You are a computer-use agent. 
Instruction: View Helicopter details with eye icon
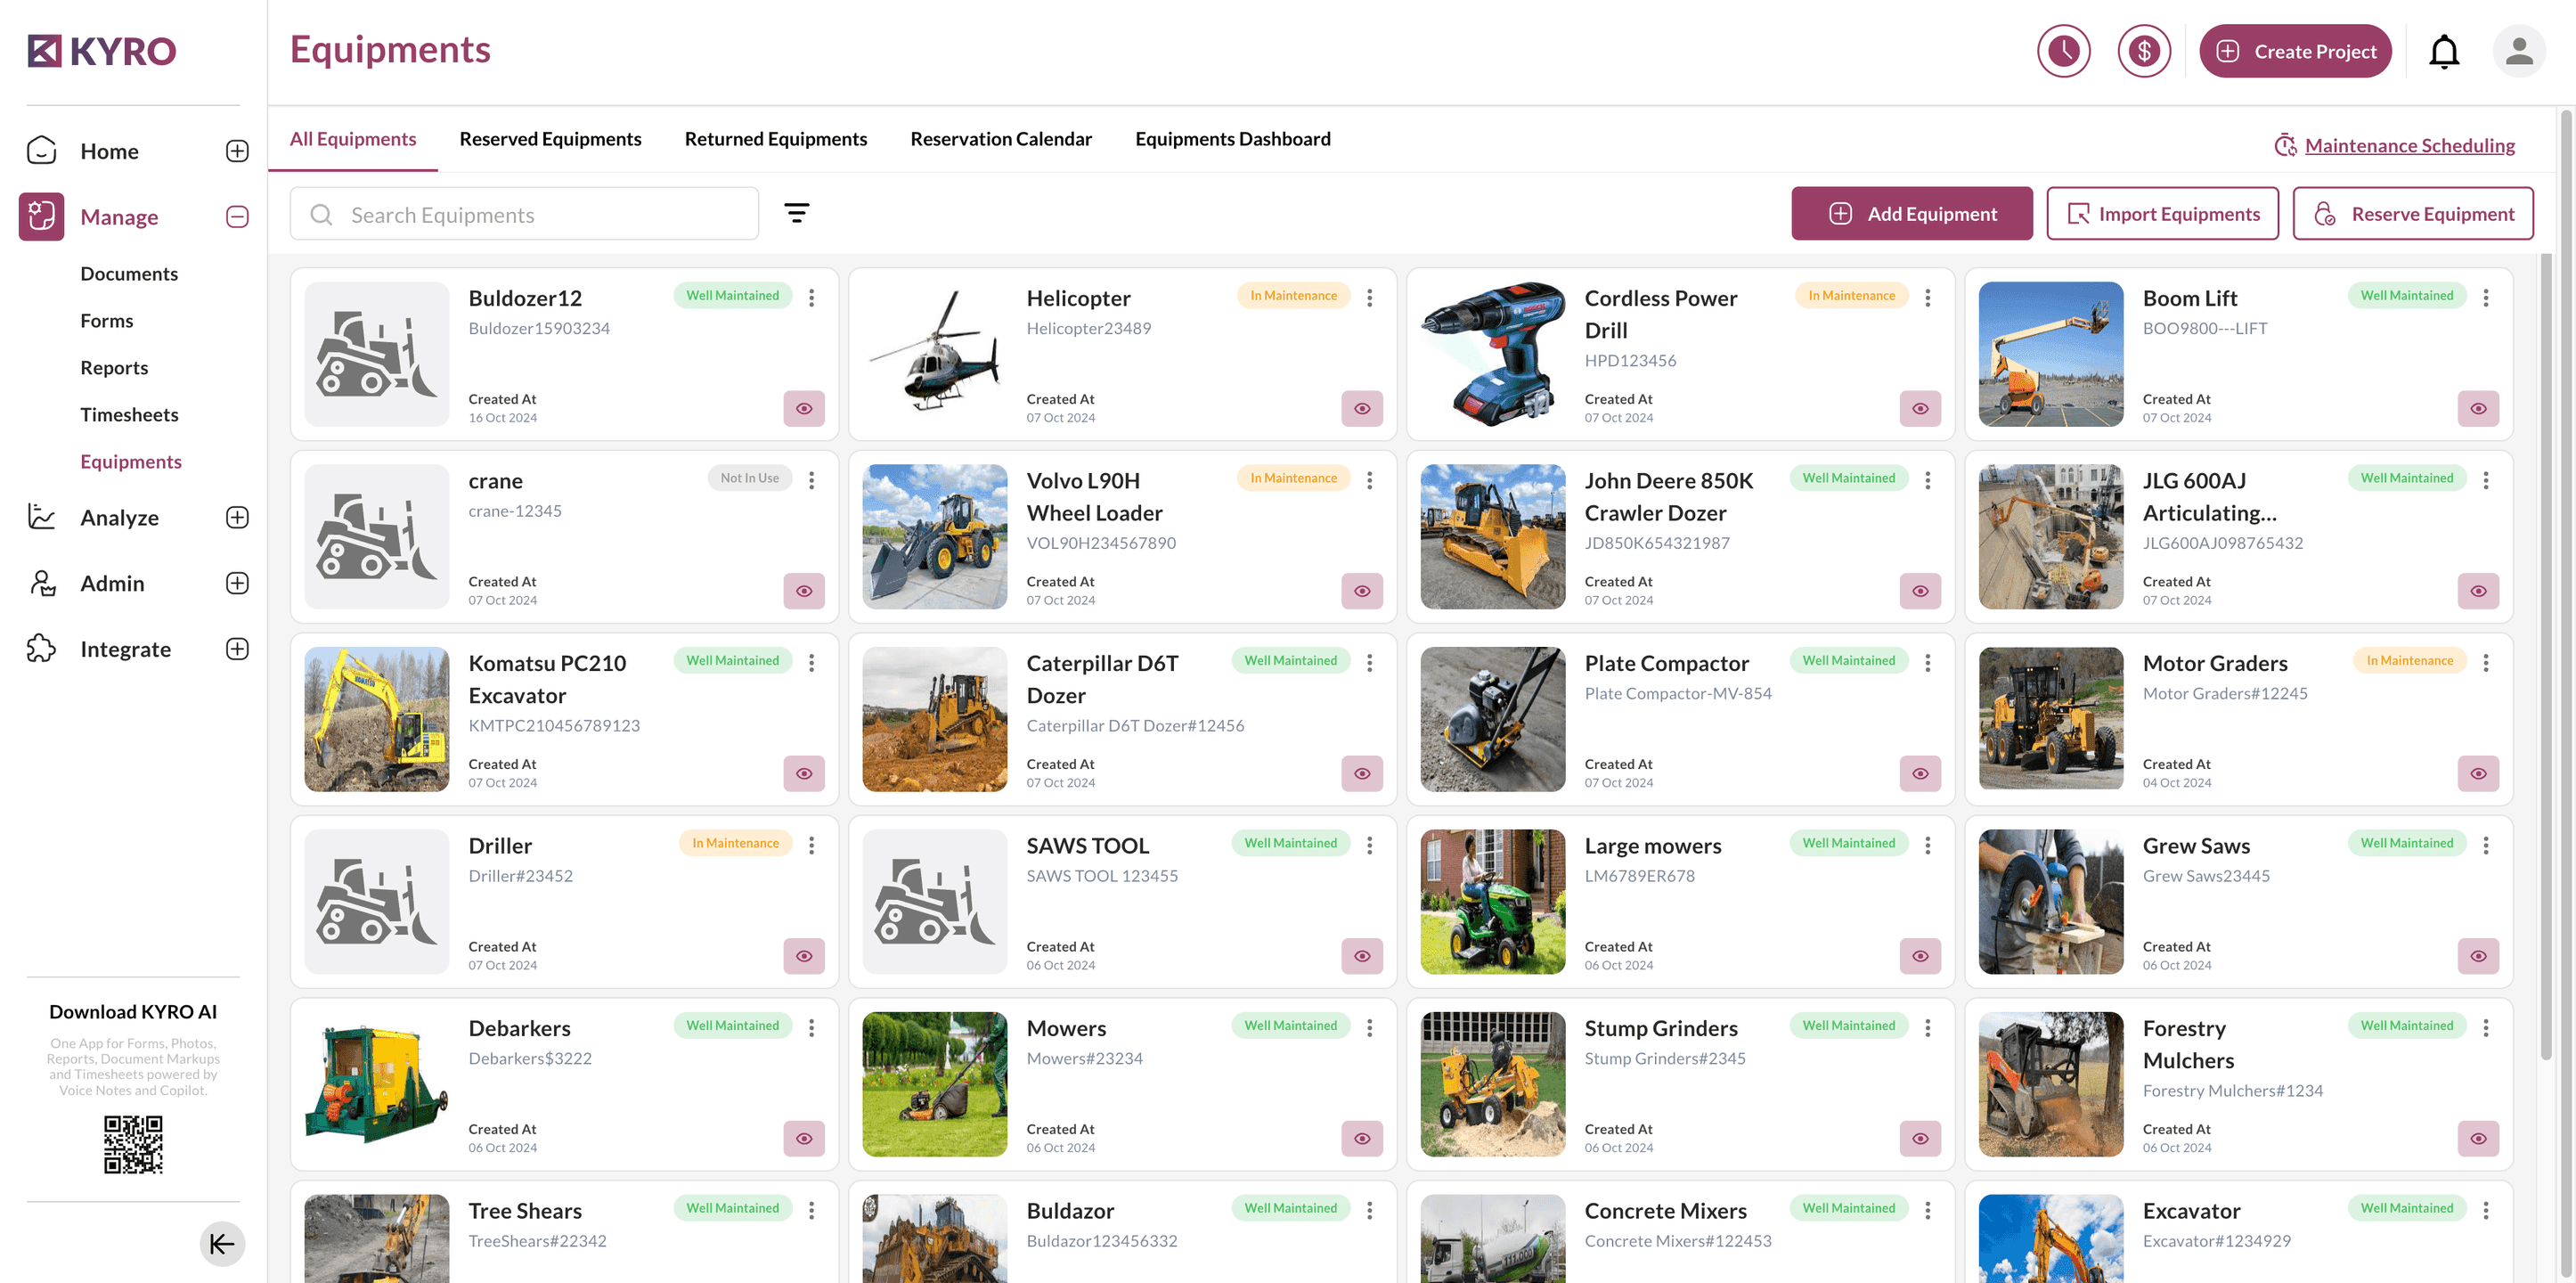coord(1362,408)
